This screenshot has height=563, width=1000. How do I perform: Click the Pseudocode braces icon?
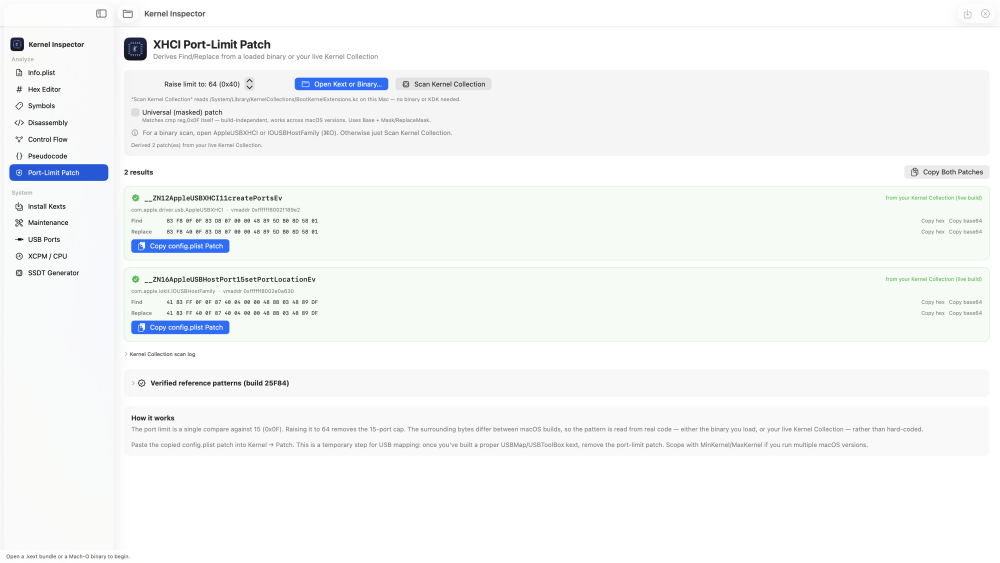[x=19, y=156]
